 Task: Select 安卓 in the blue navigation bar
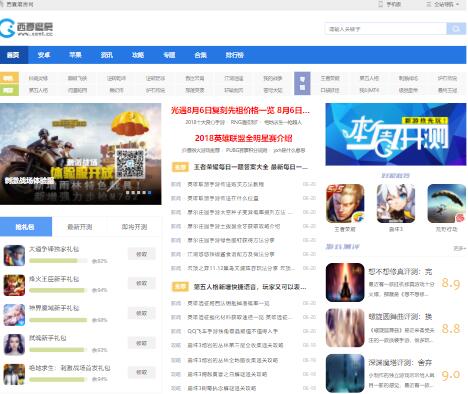(x=44, y=55)
